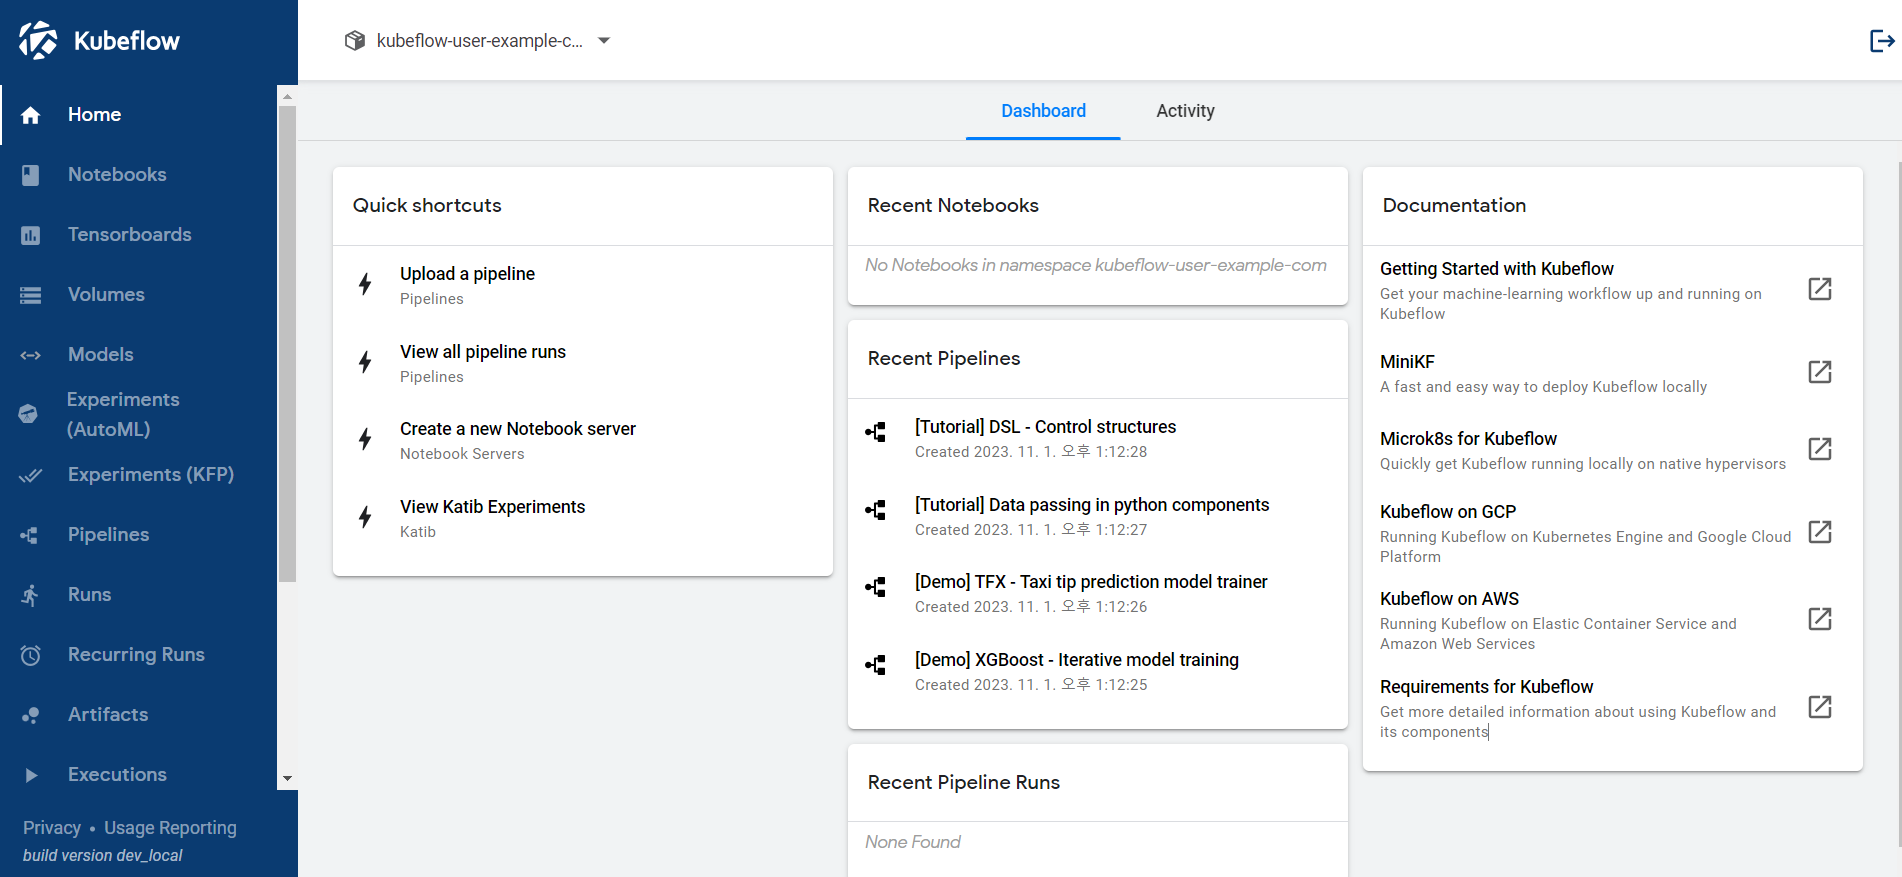Click pipeline icon for DSL - Control structures

click(876, 432)
